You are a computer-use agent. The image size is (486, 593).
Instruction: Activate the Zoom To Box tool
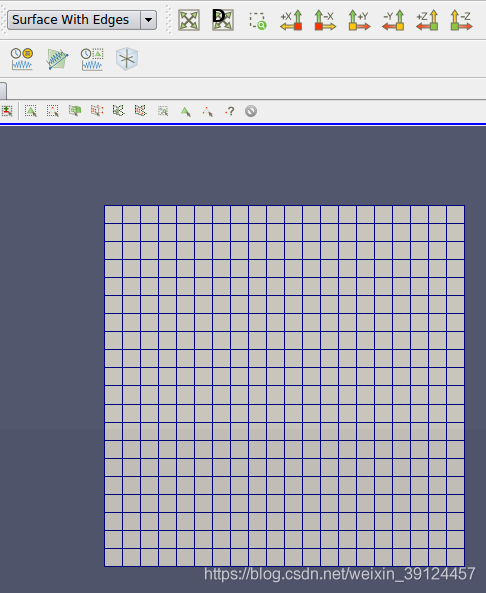pos(257,21)
